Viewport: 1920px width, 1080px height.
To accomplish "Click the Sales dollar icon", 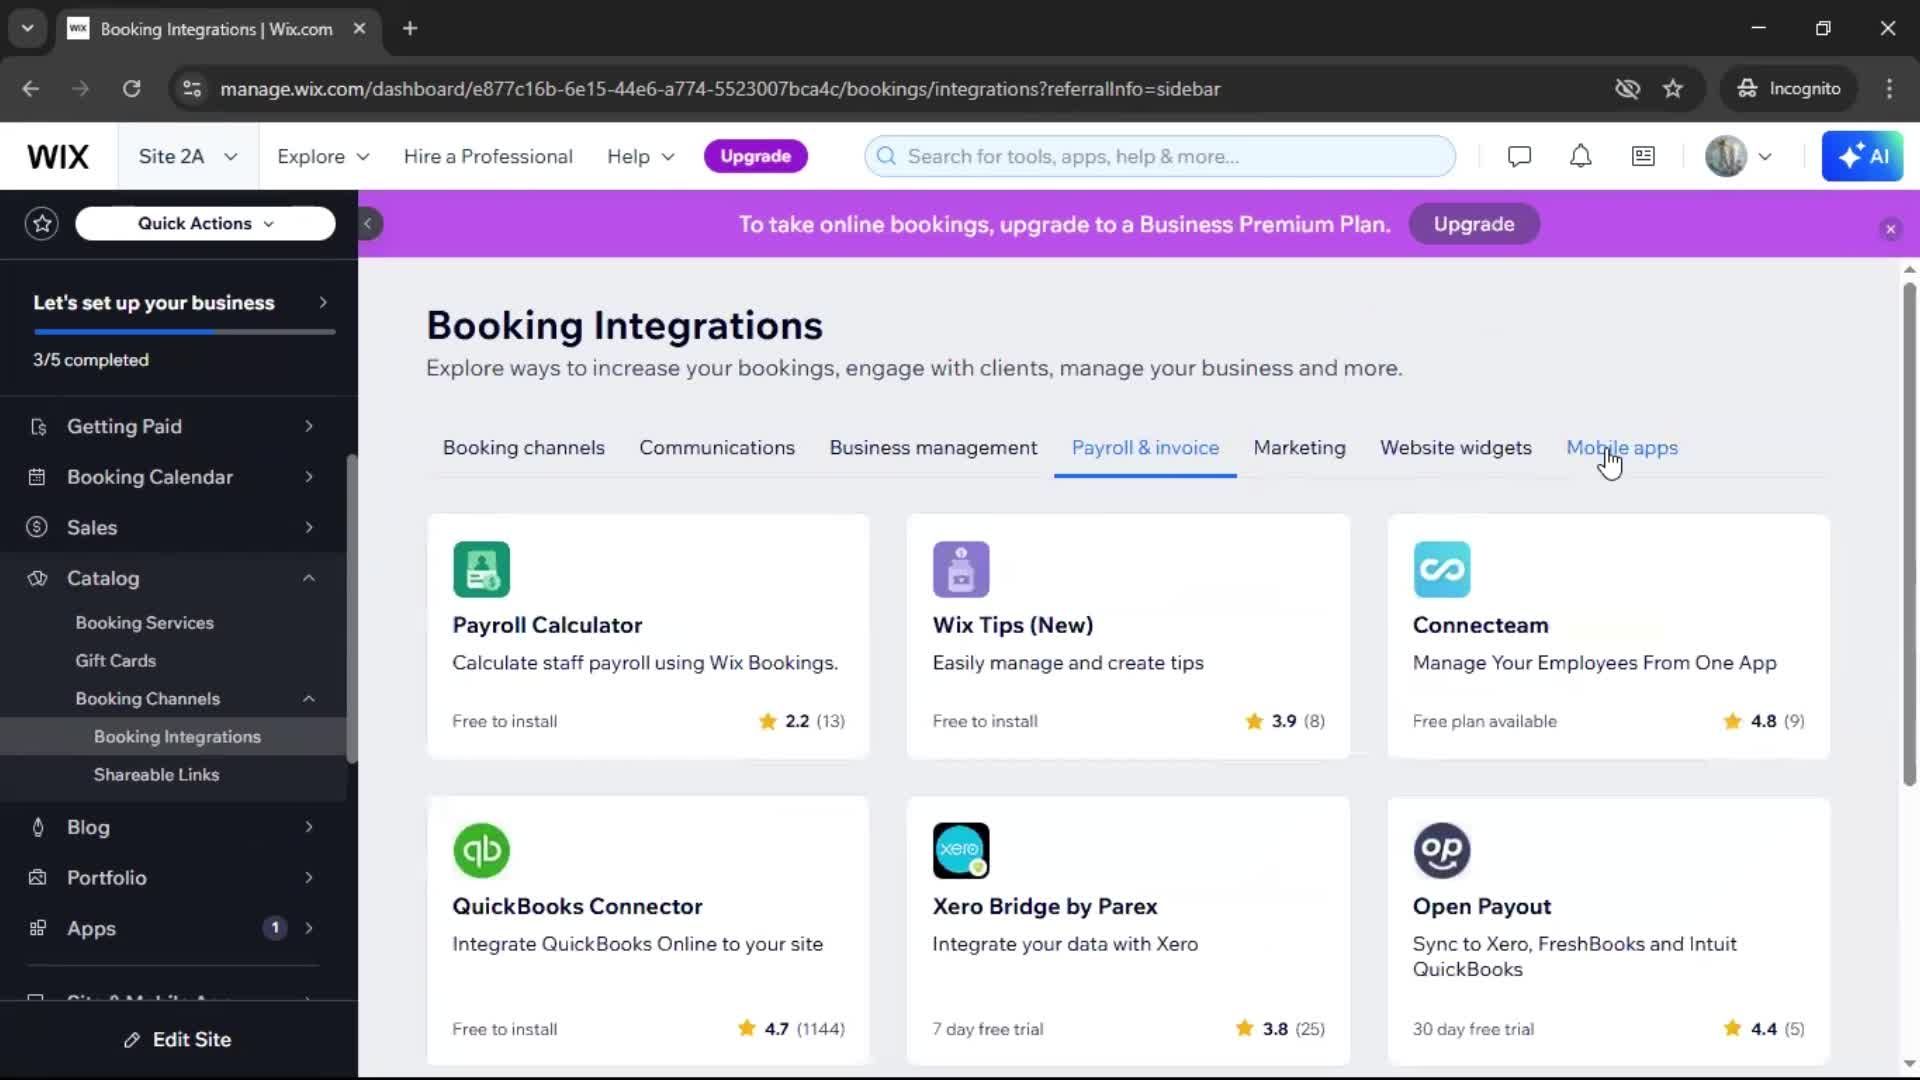I will click(x=37, y=527).
